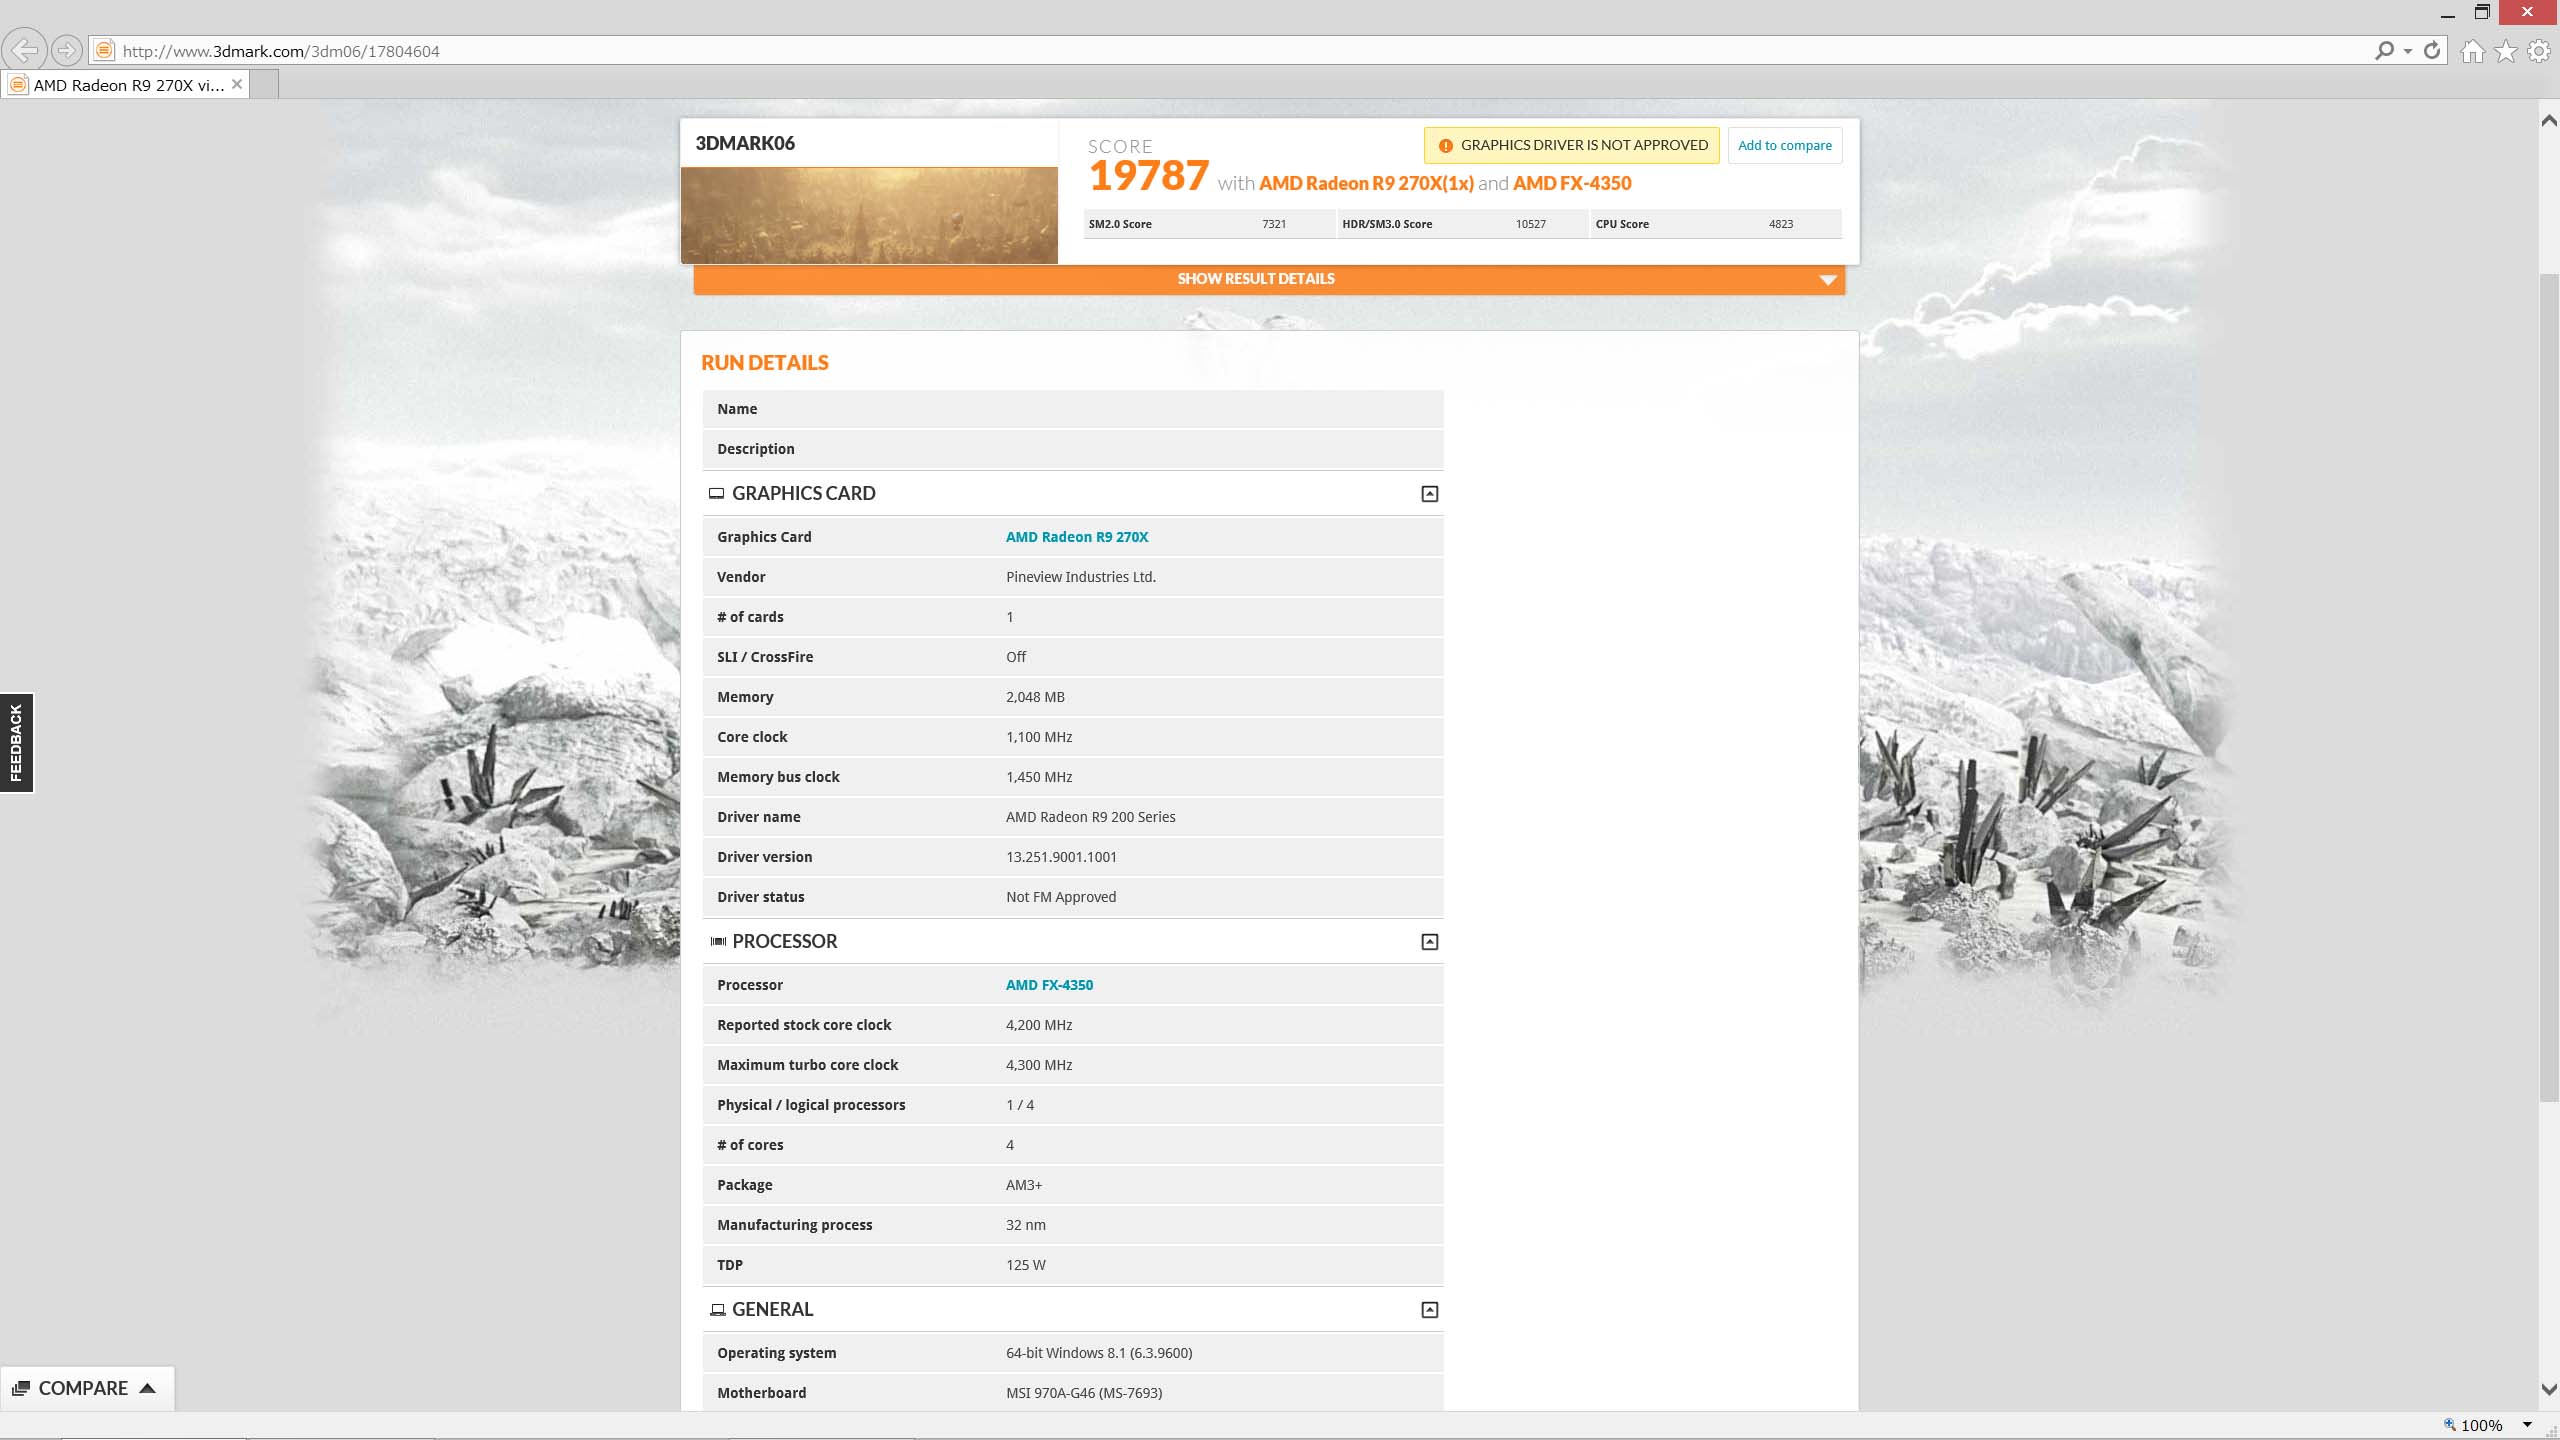Click the HDR/SM3.0 Score value 10527
The width and height of the screenshot is (2560, 1440).
tap(1530, 224)
